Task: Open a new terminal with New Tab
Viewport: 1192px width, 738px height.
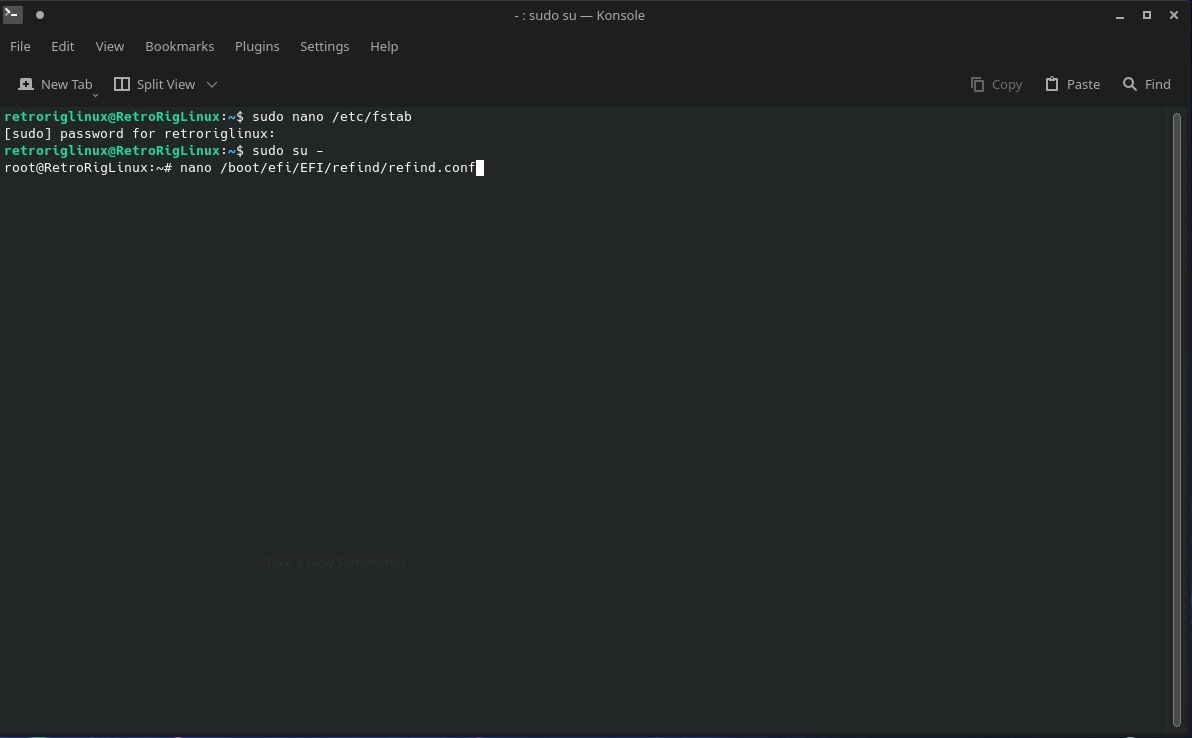Action: click(55, 85)
